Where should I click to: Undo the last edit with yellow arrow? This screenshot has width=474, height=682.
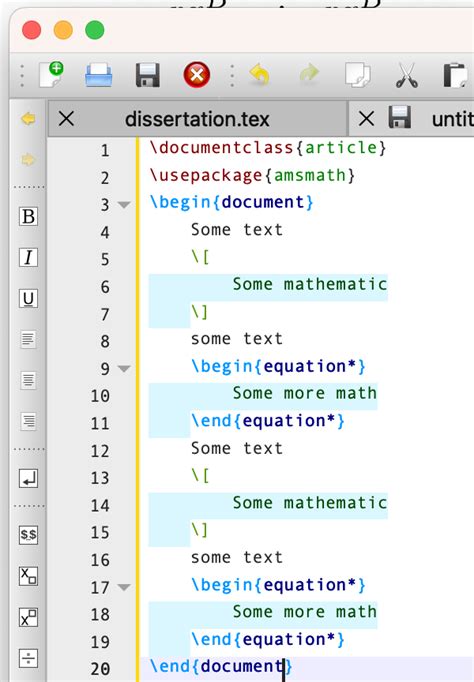pyautogui.click(x=260, y=75)
